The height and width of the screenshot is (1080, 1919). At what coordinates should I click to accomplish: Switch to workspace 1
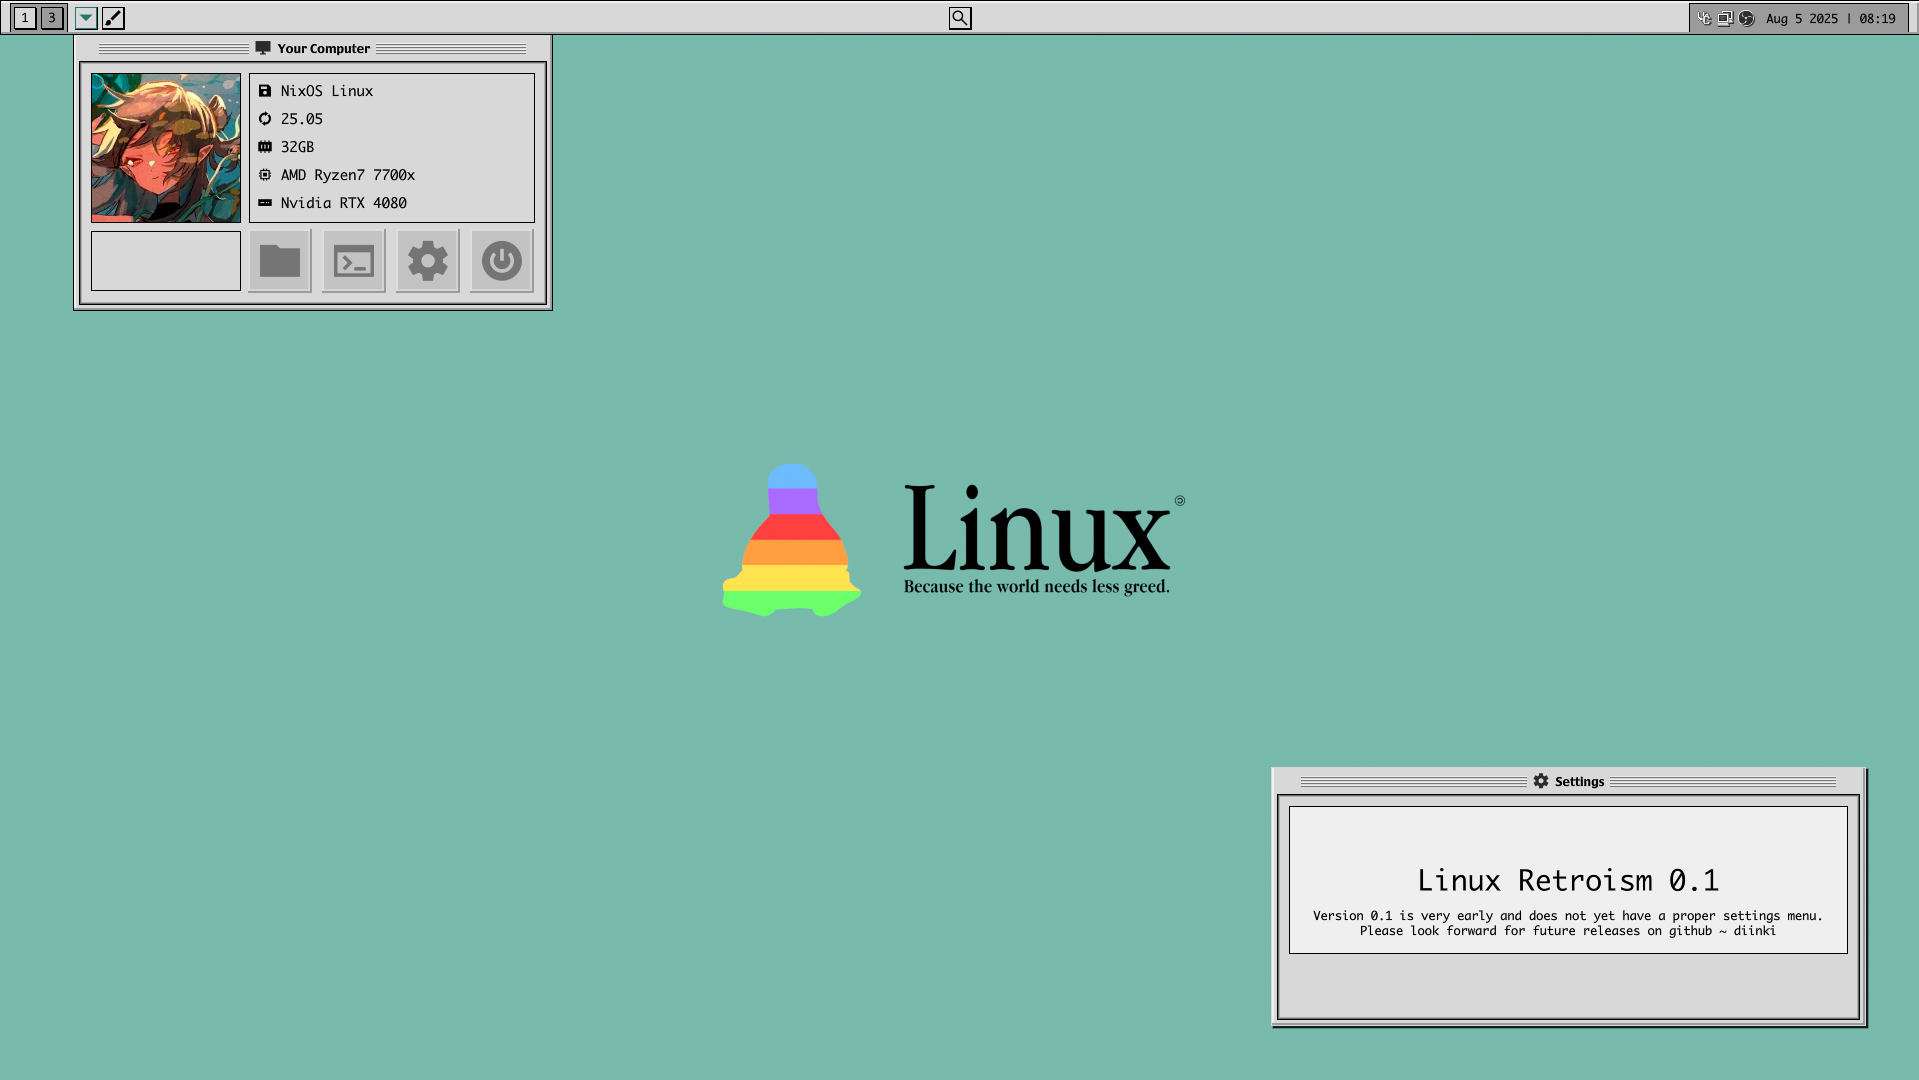(x=24, y=17)
